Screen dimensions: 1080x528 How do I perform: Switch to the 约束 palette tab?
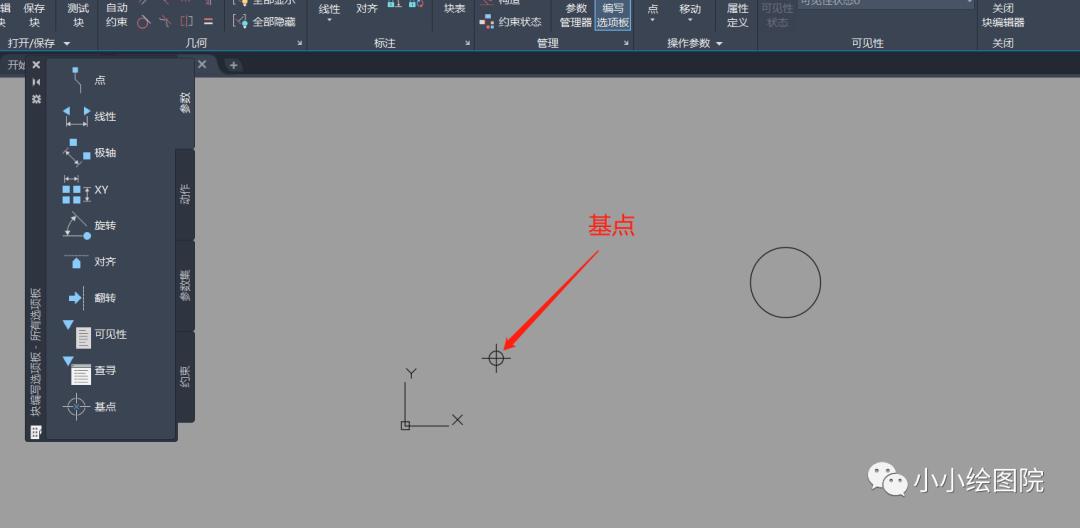pyautogui.click(x=185, y=376)
